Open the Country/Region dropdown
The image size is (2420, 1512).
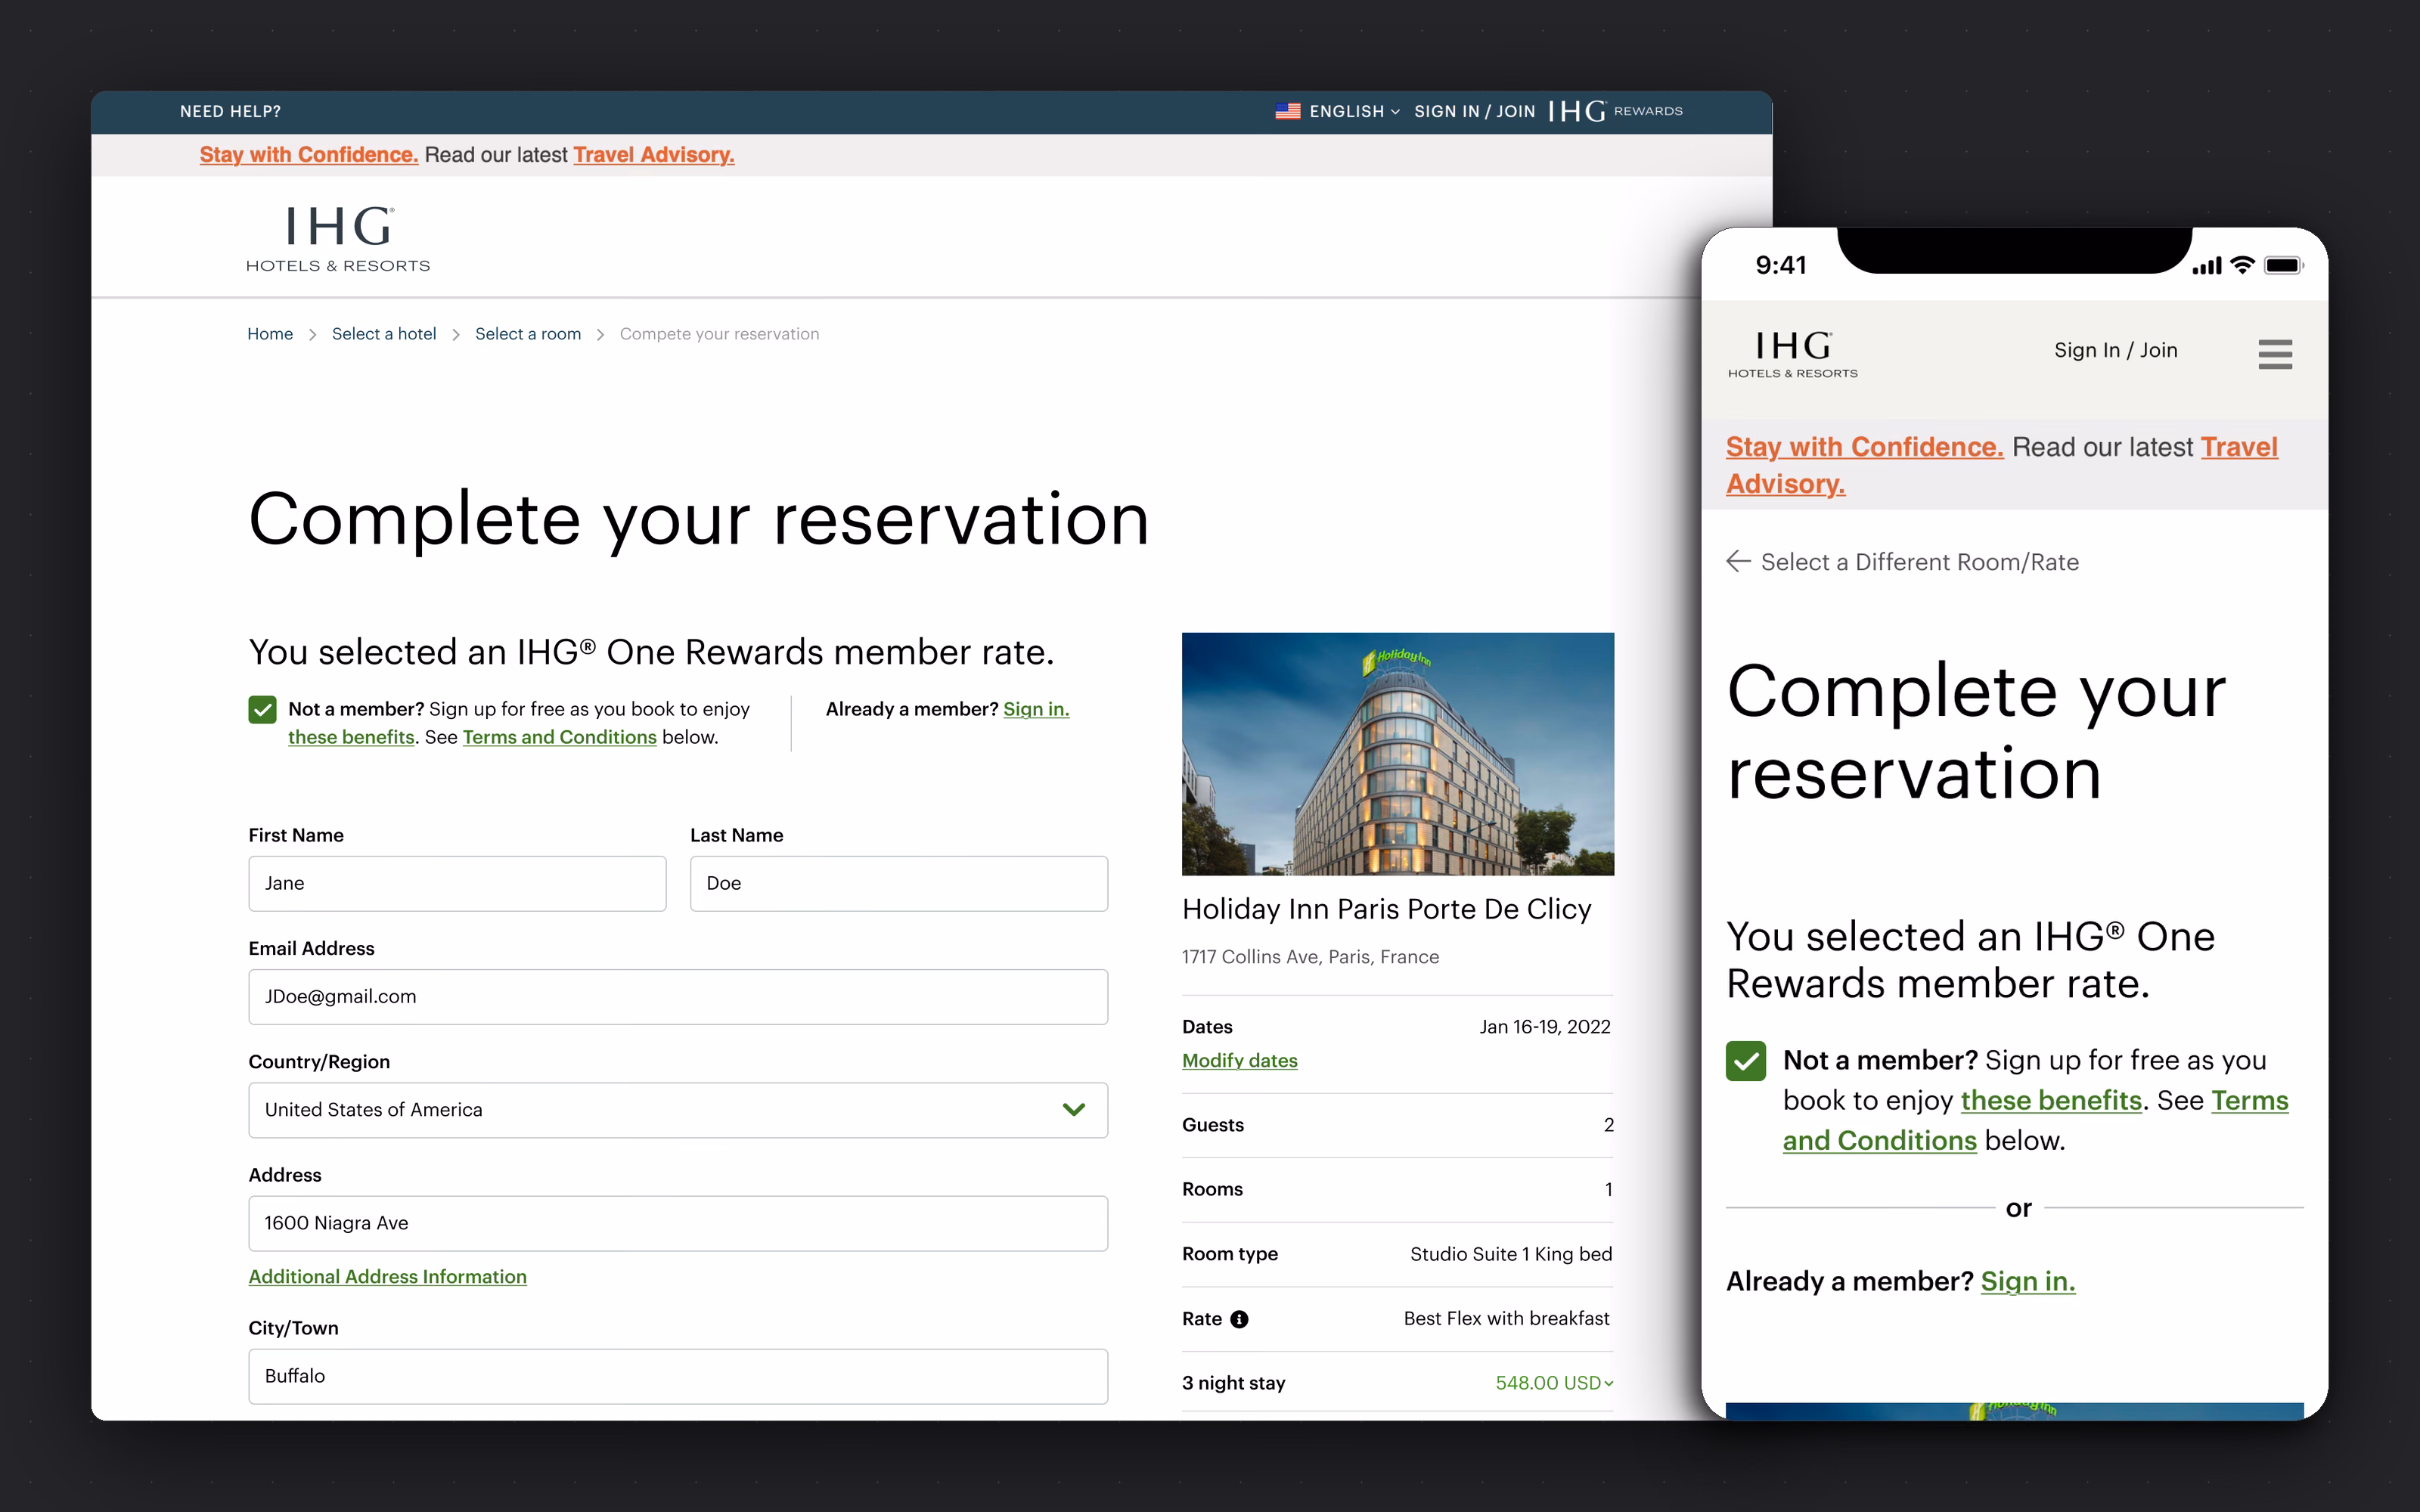pos(678,1110)
